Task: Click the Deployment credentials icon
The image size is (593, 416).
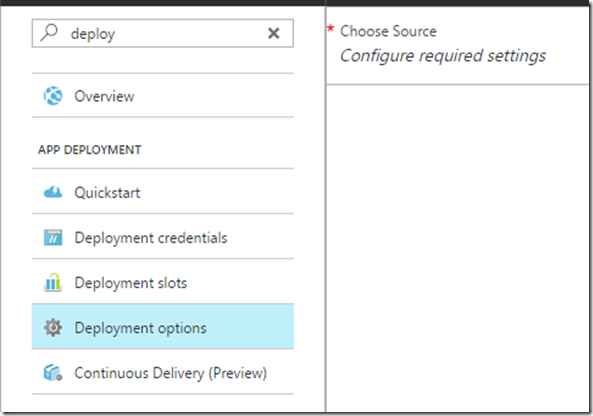Action: (x=53, y=237)
